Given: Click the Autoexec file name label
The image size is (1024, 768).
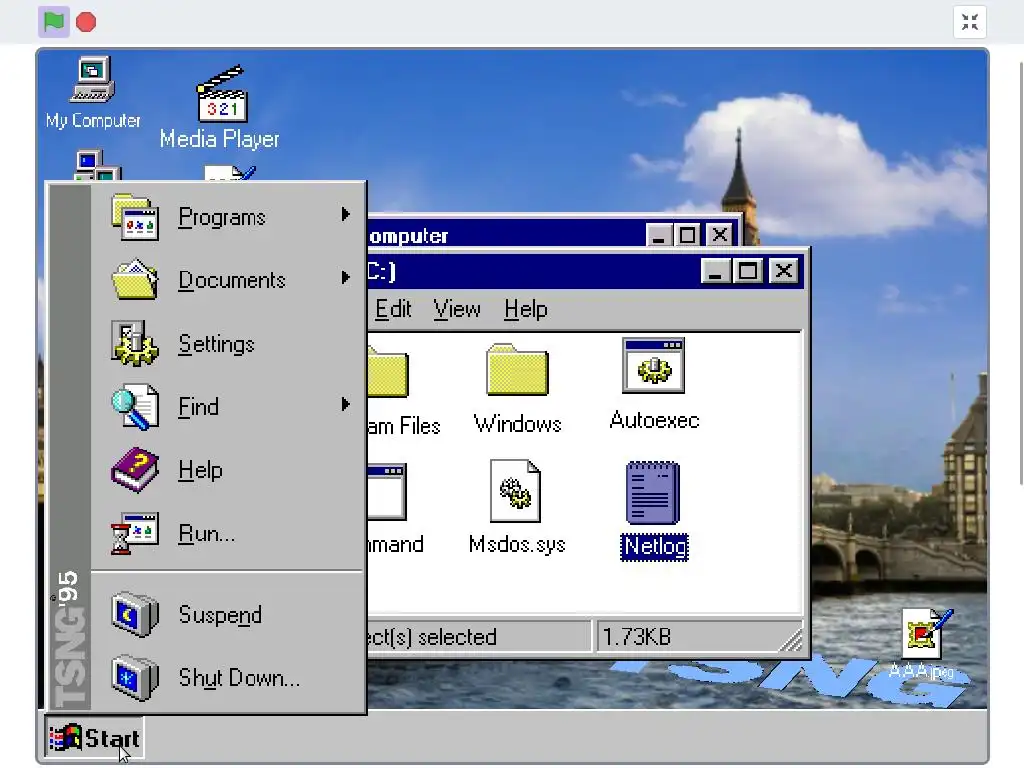Looking at the screenshot, I should tap(654, 420).
